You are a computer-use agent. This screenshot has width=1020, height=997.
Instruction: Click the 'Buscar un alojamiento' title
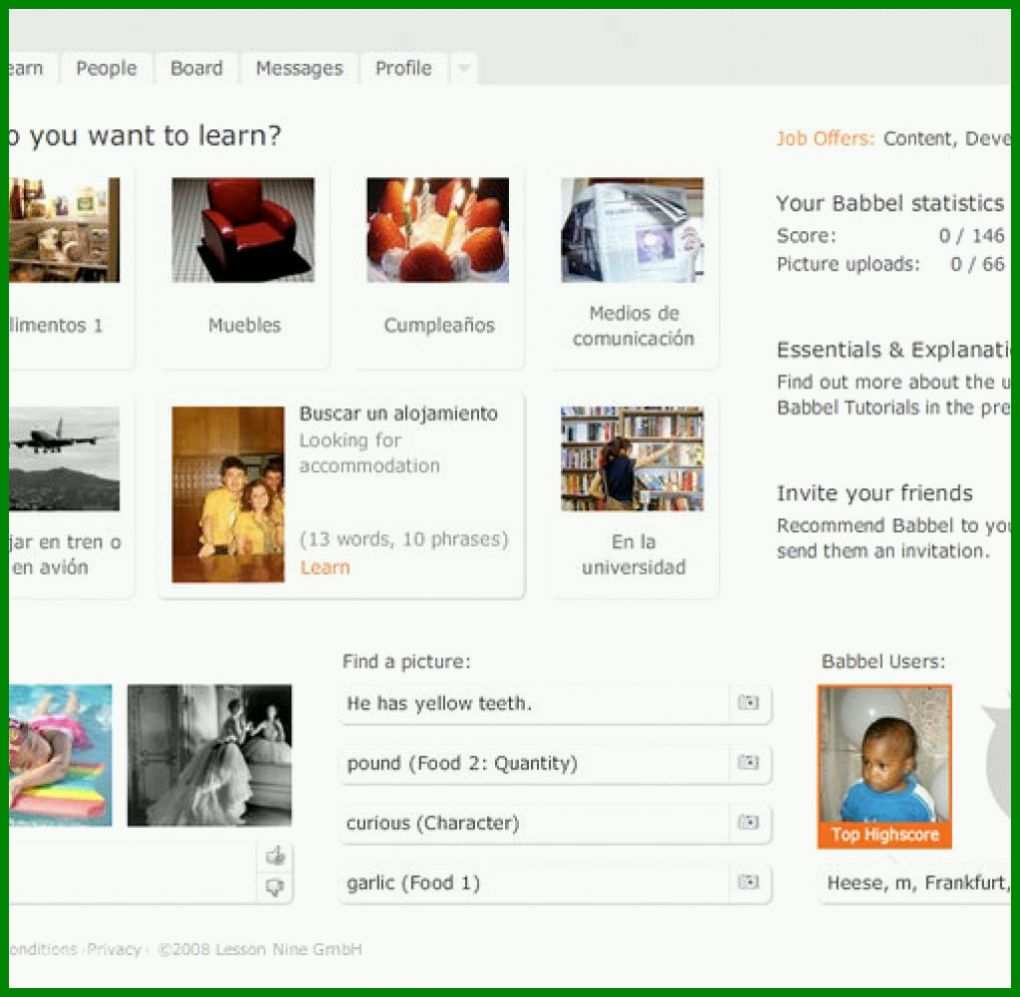pyautogui.click(x=398, y=414)
